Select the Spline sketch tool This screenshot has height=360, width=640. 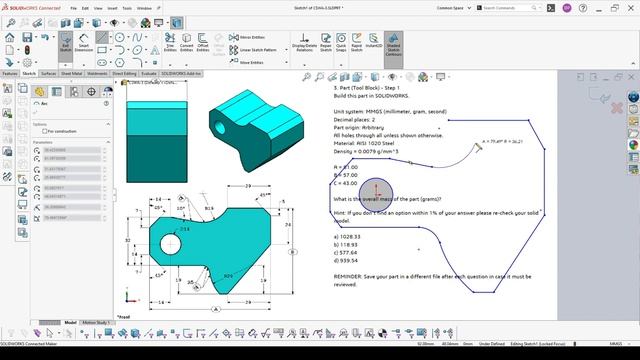click(137, 38)
